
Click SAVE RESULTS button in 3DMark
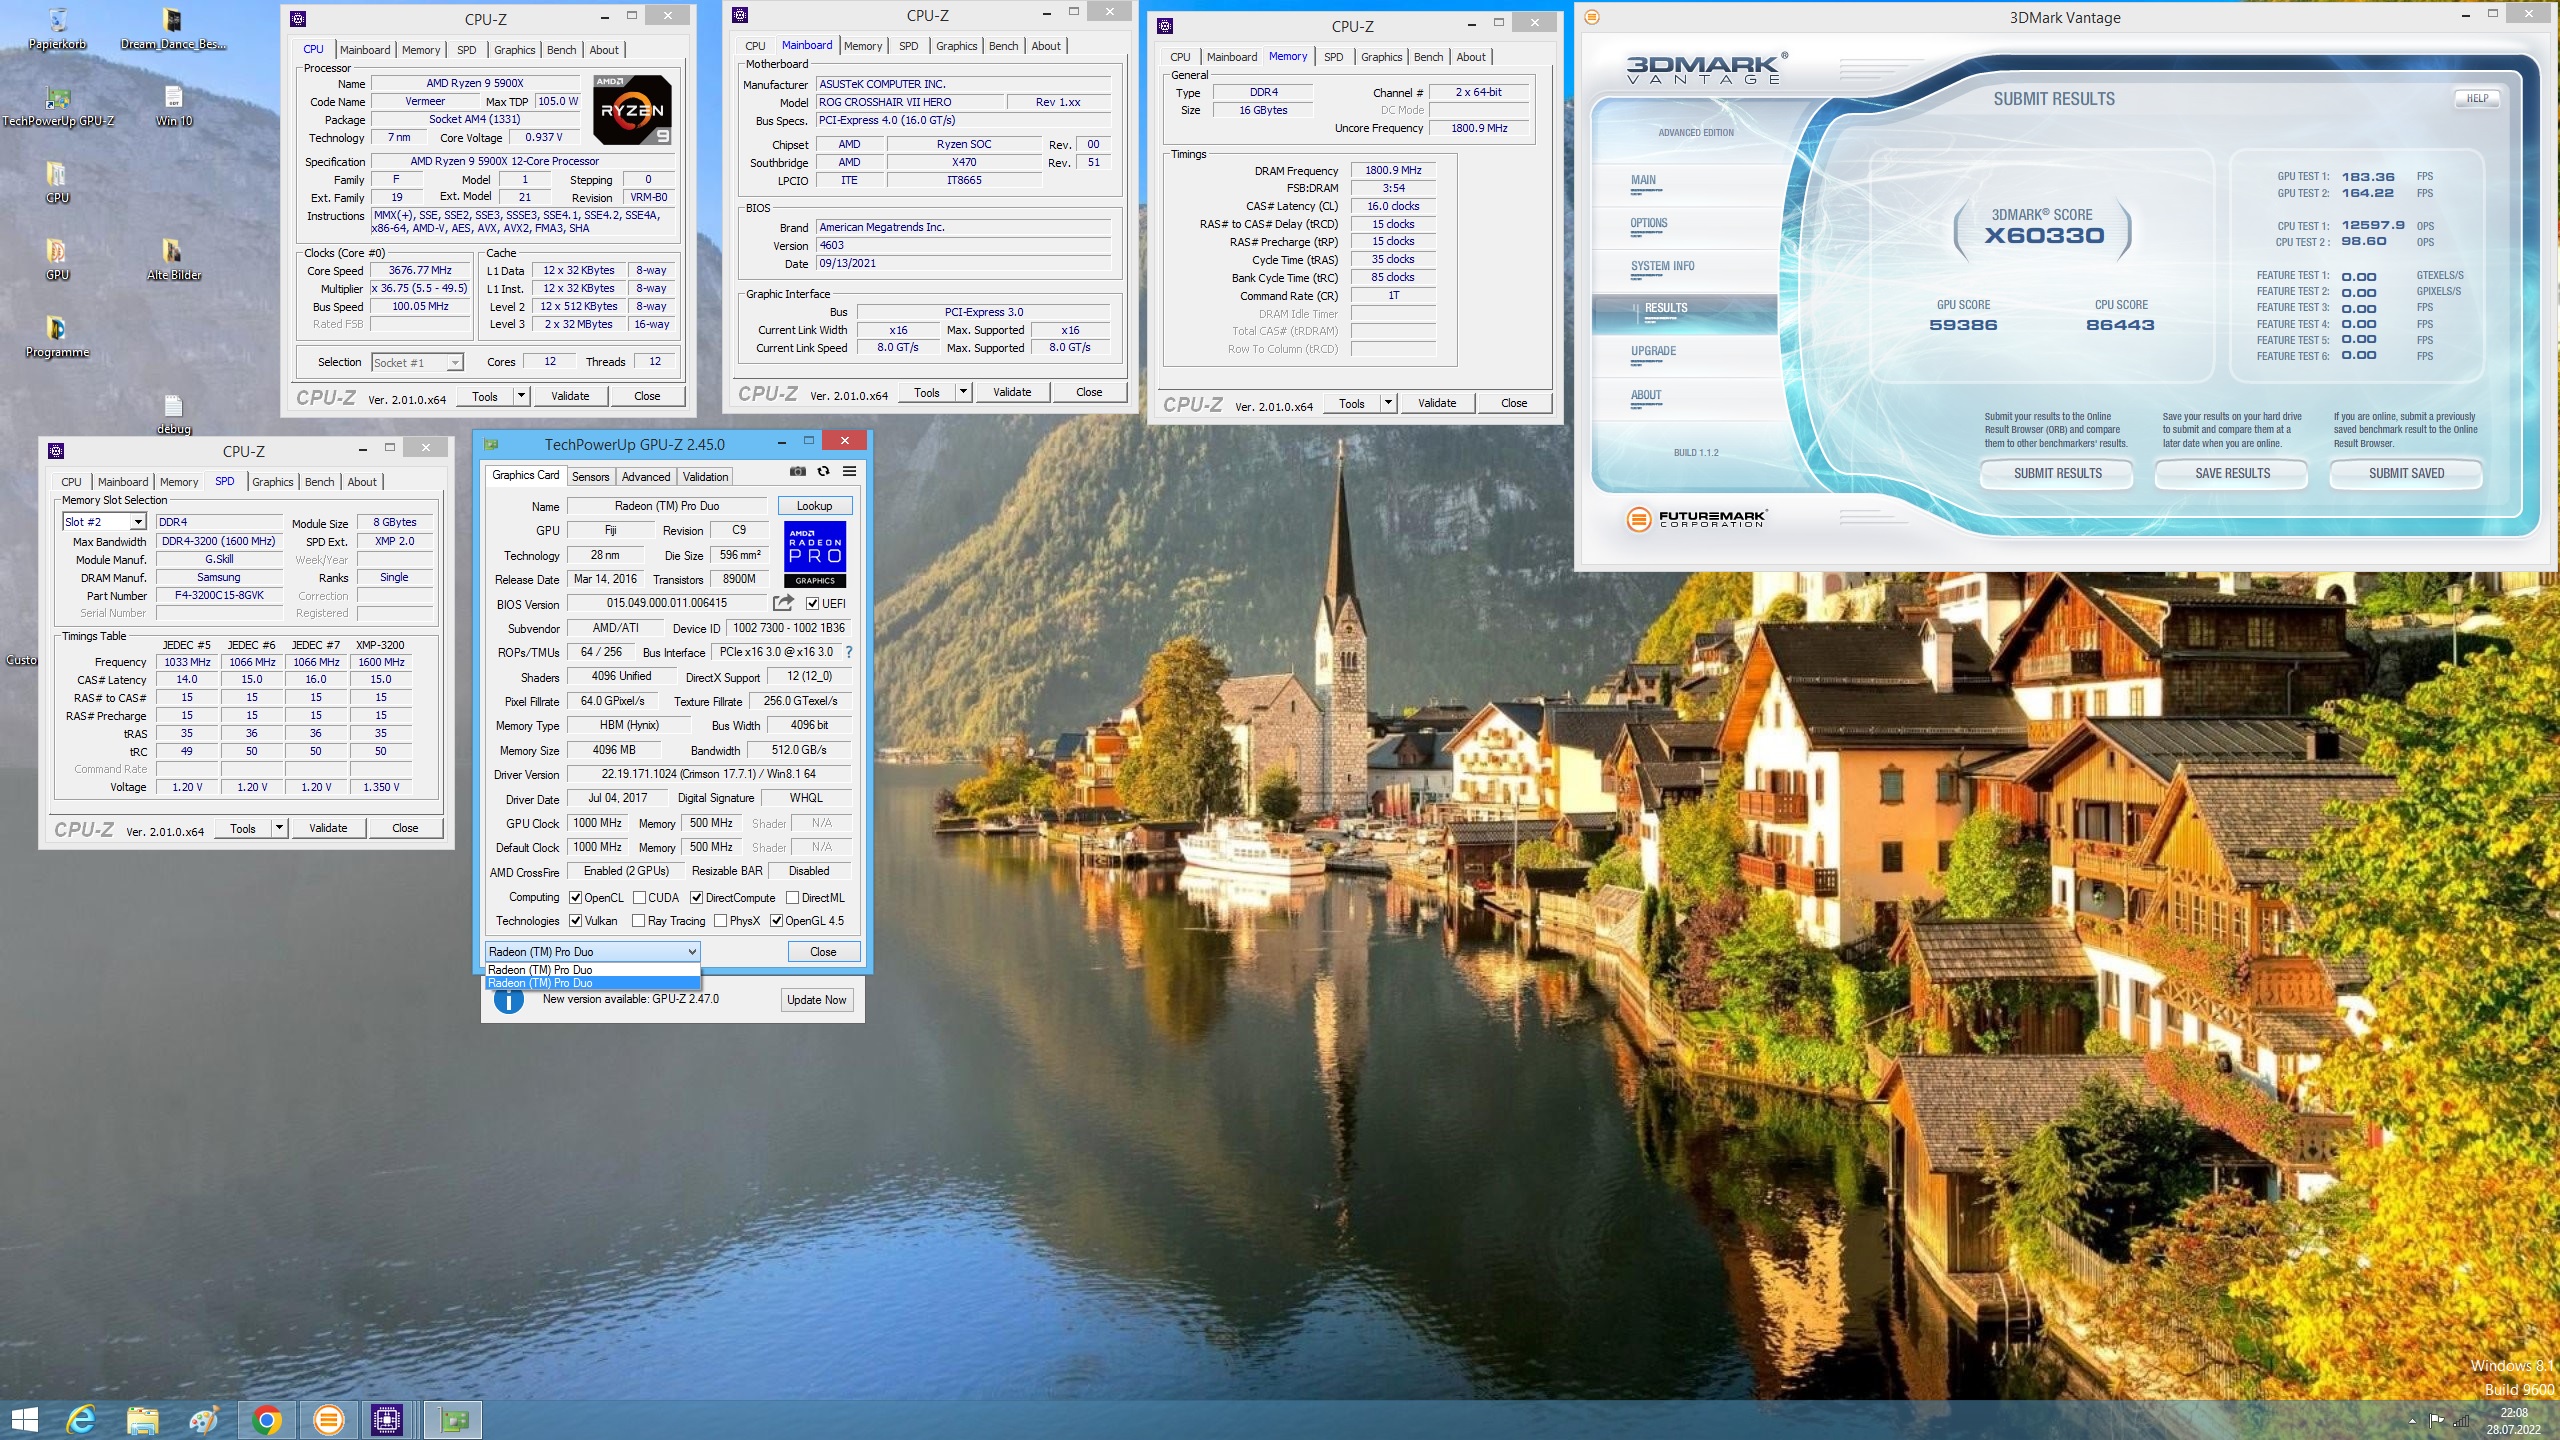(x=2232, y=473)
